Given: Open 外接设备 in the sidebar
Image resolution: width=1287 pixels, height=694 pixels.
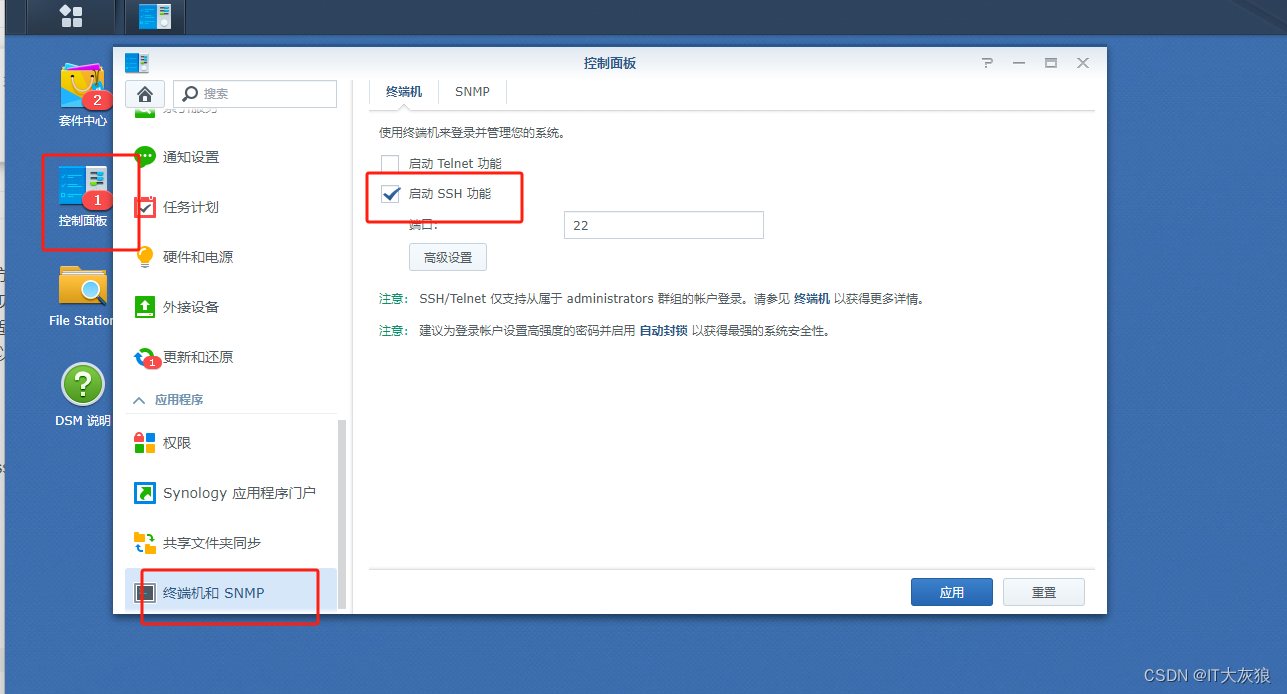Looking at the screenshot, I should coord(231,307).
